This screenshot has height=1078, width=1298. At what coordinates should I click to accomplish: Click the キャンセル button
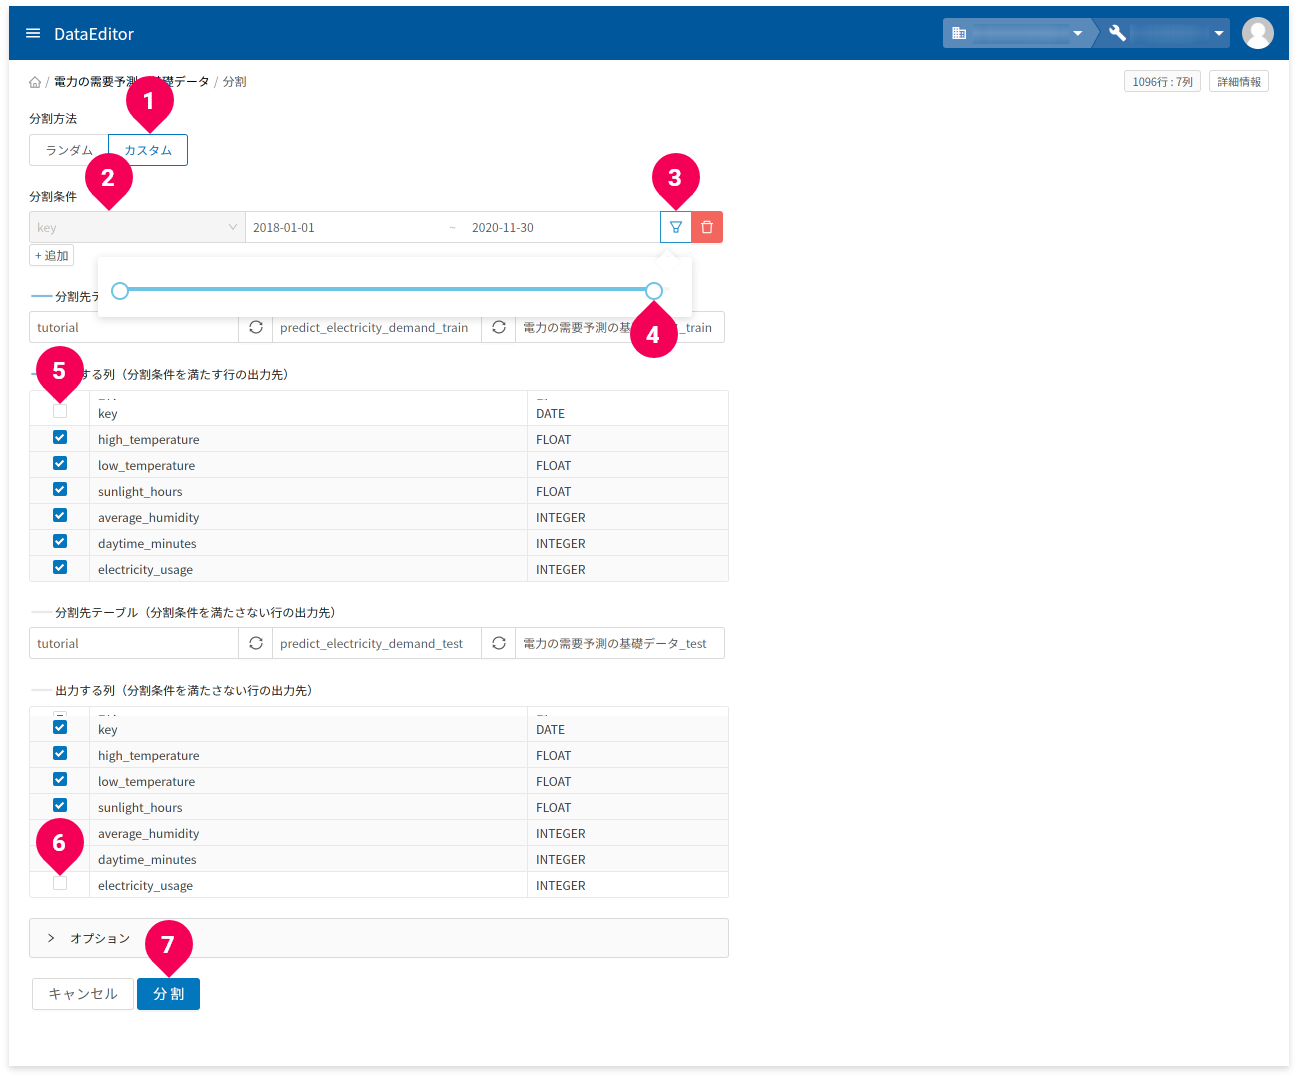[83, 994]
